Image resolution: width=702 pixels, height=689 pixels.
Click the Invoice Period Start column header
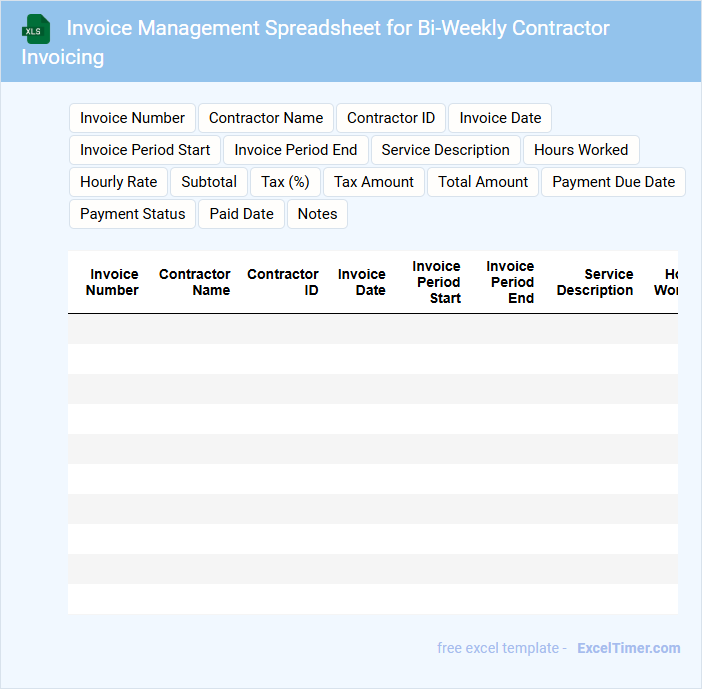click(x=437, y=282)
